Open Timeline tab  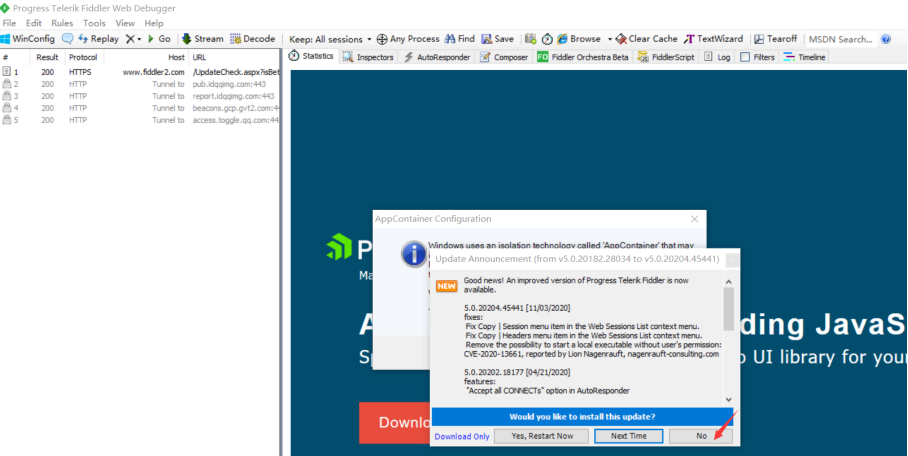tap(804, 57)
